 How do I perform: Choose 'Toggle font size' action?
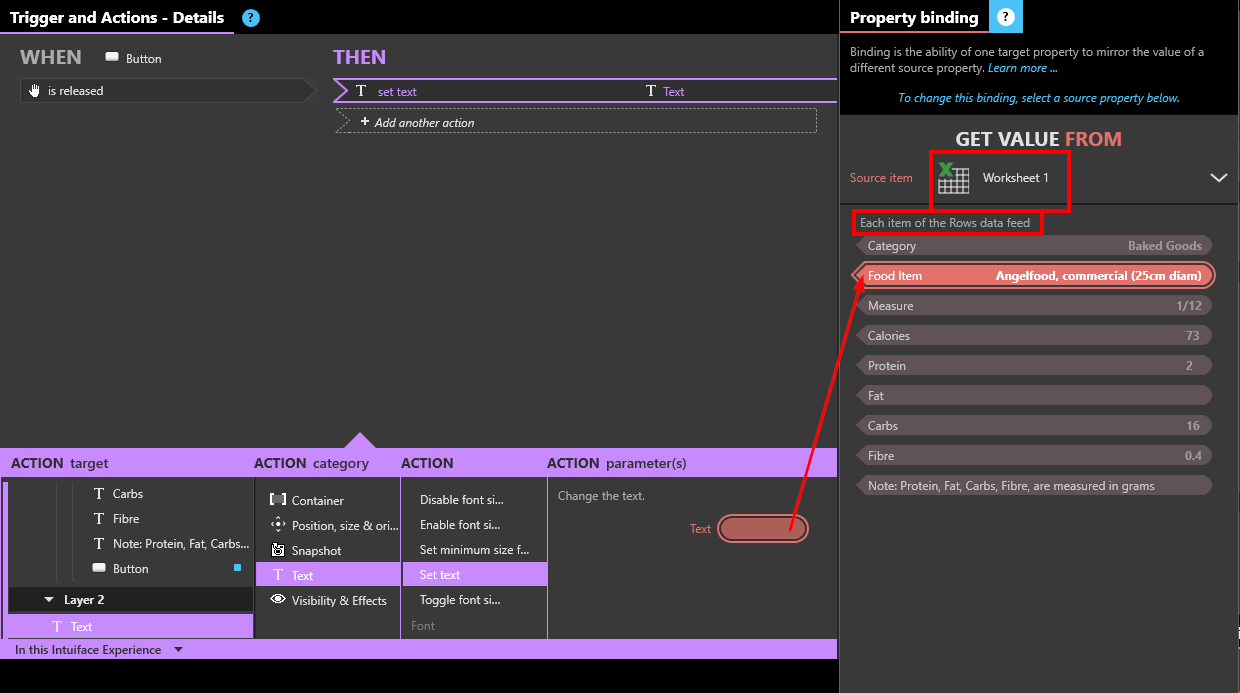pyautogui.click(x=461, y=600)
